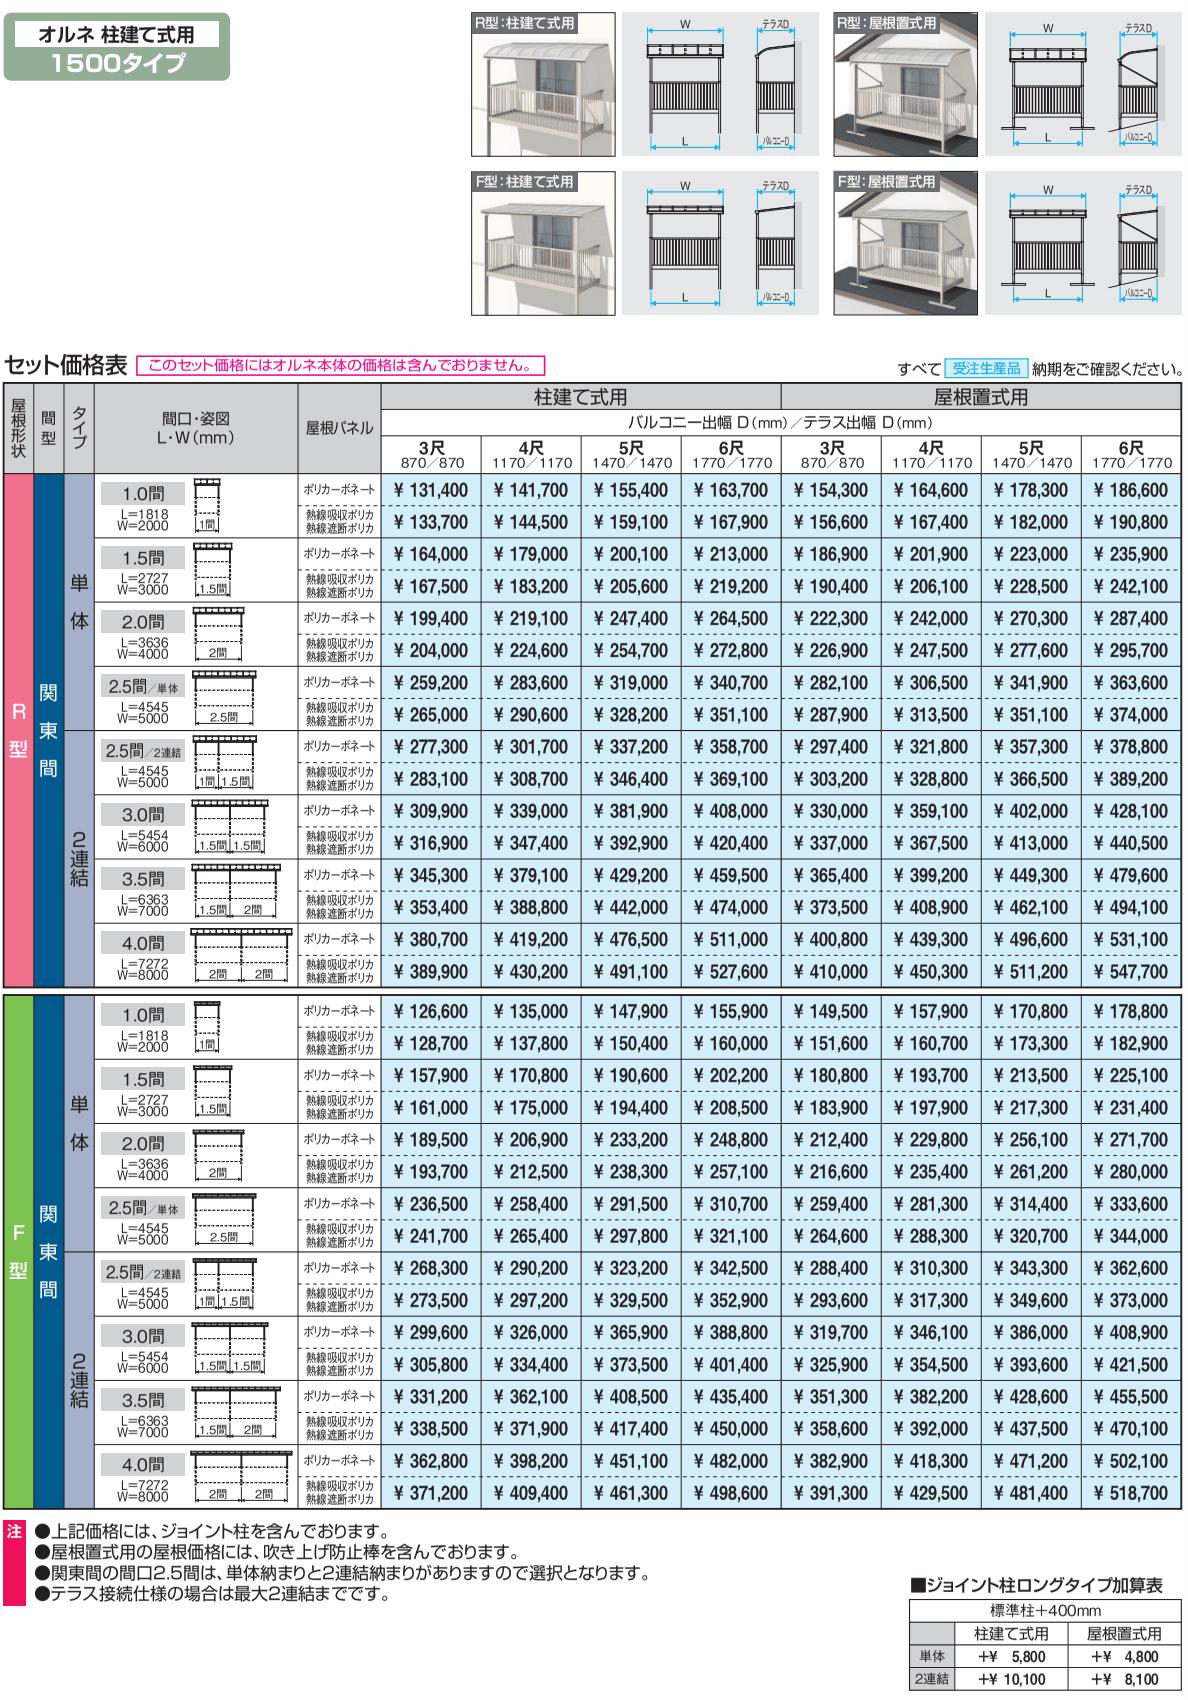Select the price ¥126,600
The width and height of the screenshot is (1188, 1700).
[x=431, y=1012]
